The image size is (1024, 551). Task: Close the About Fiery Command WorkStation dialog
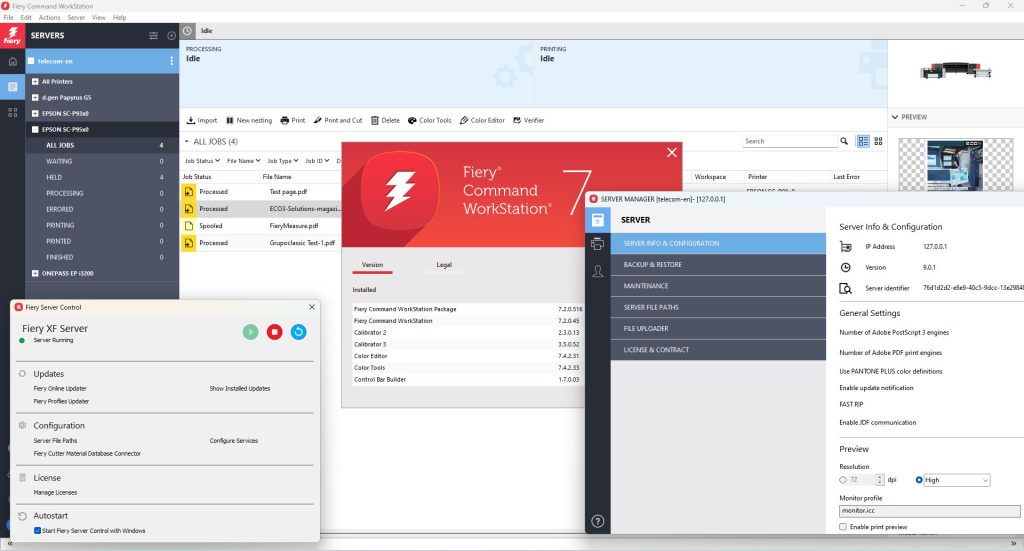coord(672,152)
